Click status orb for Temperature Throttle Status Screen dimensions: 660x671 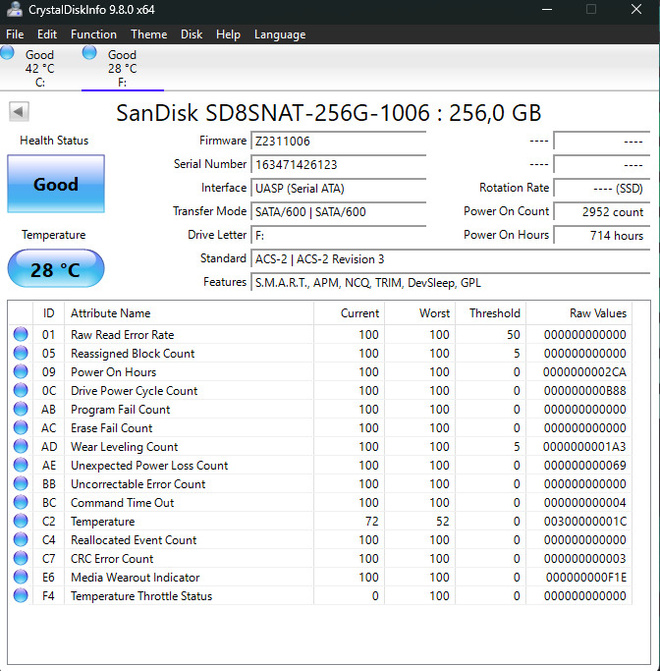(21, 595)
